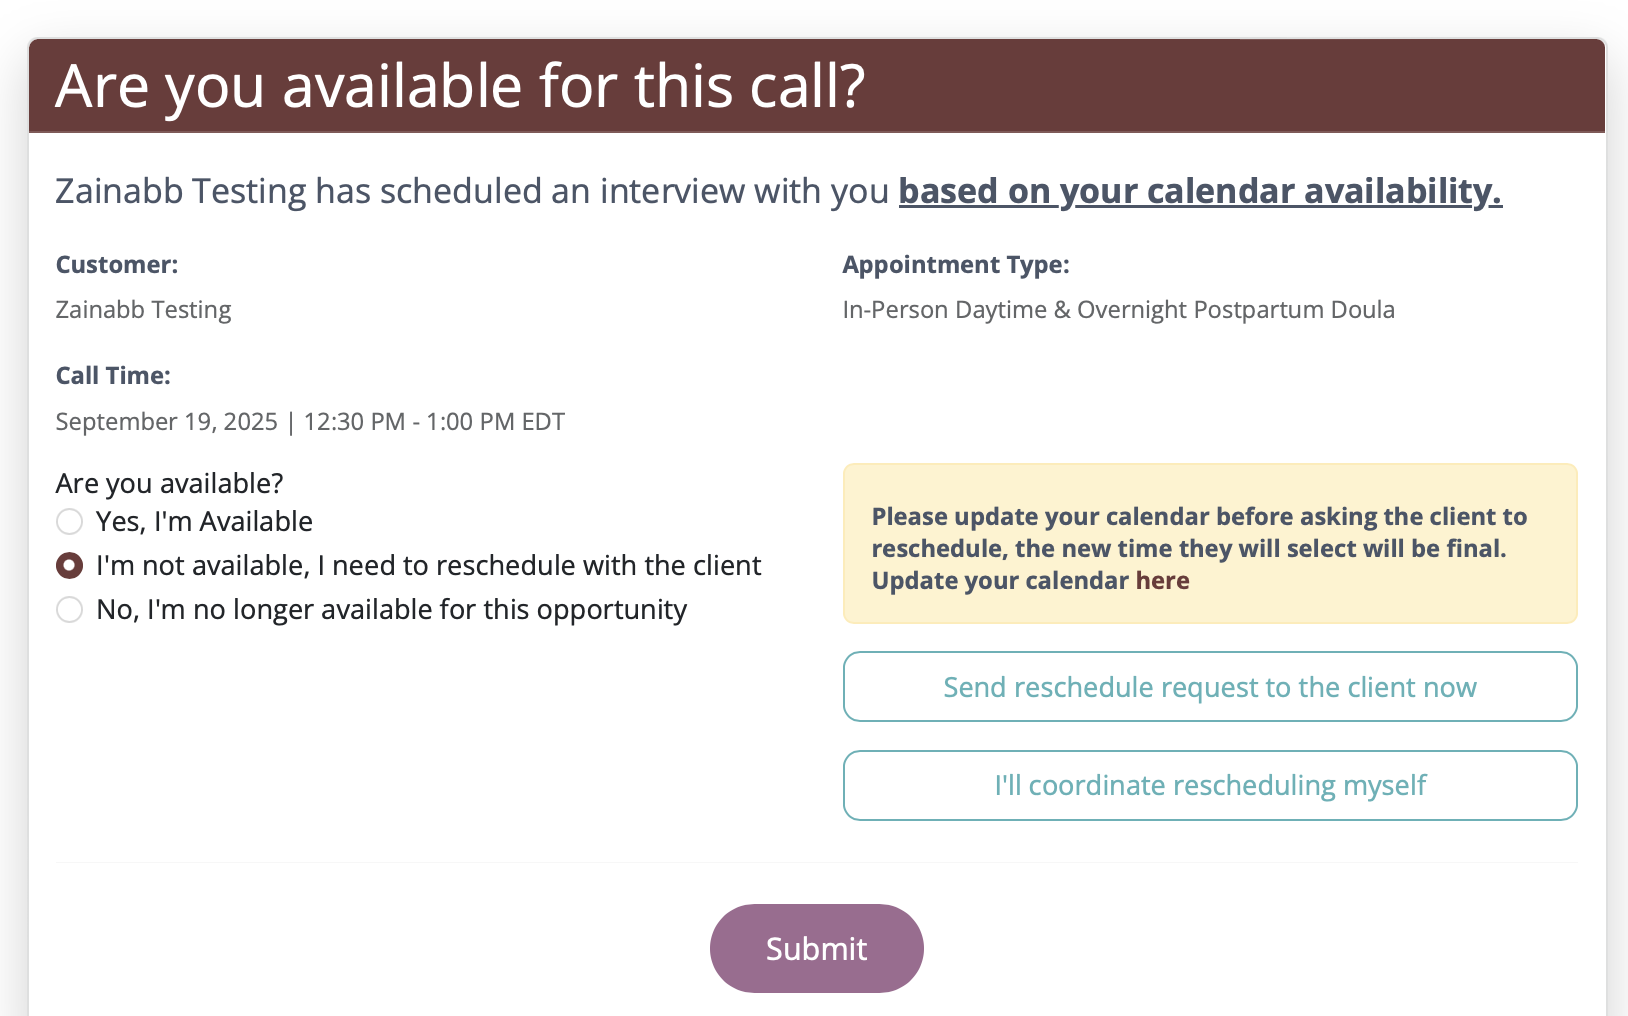Image resolution: width=1628 pixels, height=1016 pixels.
Task: Click the "Appointment Type:" field label
Action: coord(955,265)
